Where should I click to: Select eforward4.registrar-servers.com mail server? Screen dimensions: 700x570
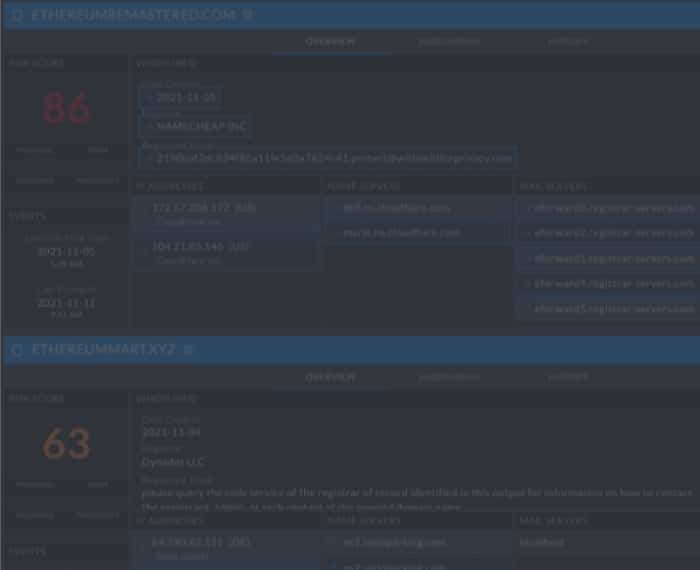coord(614,284)
